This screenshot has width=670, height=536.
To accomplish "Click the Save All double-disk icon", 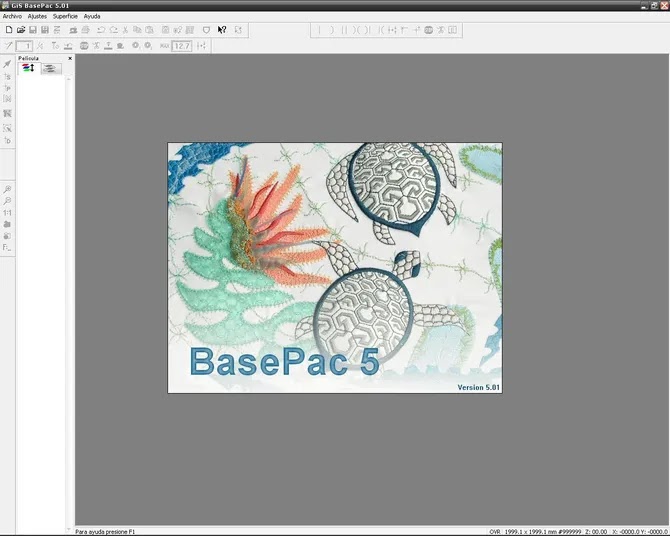I will tap(45, 30).
